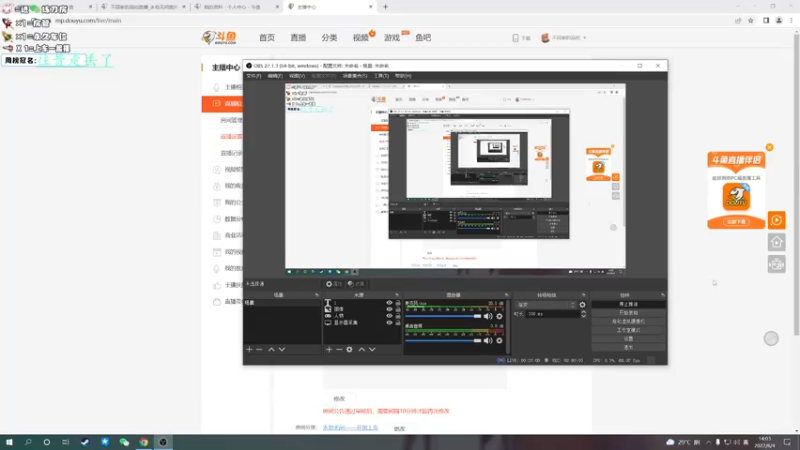Open transition properties gear icon

[x=582, y=305]
